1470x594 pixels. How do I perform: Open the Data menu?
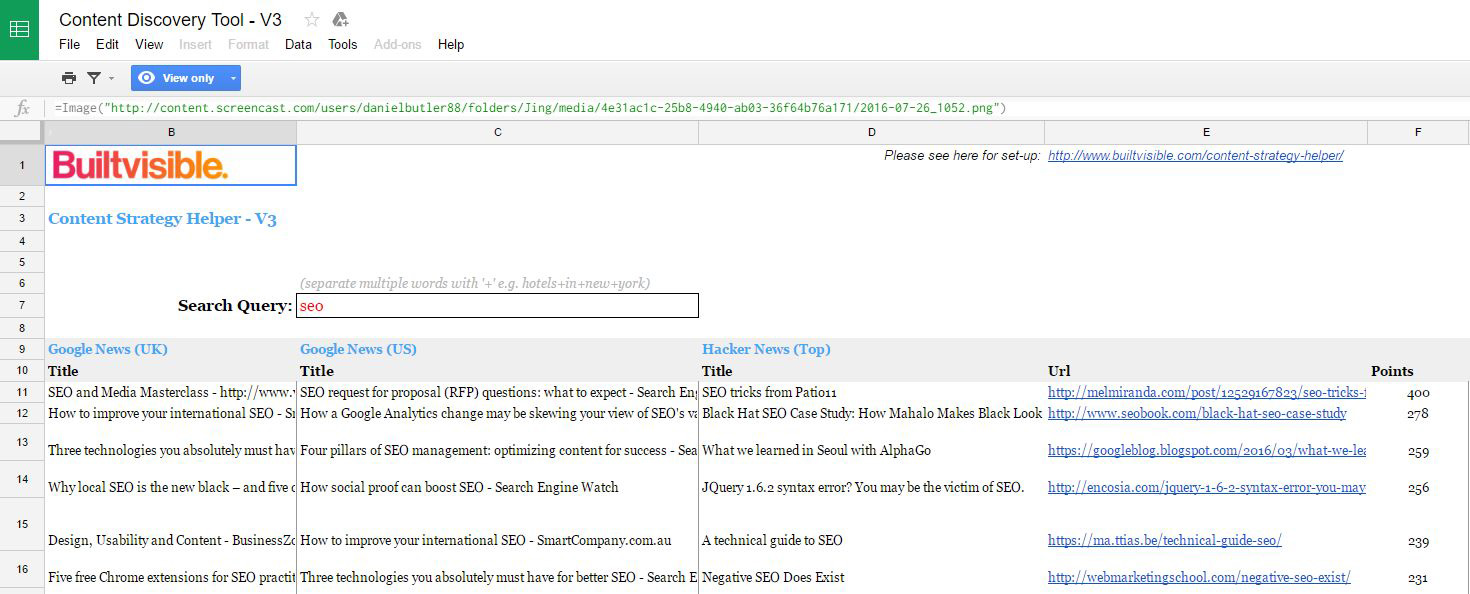(298, 44)
